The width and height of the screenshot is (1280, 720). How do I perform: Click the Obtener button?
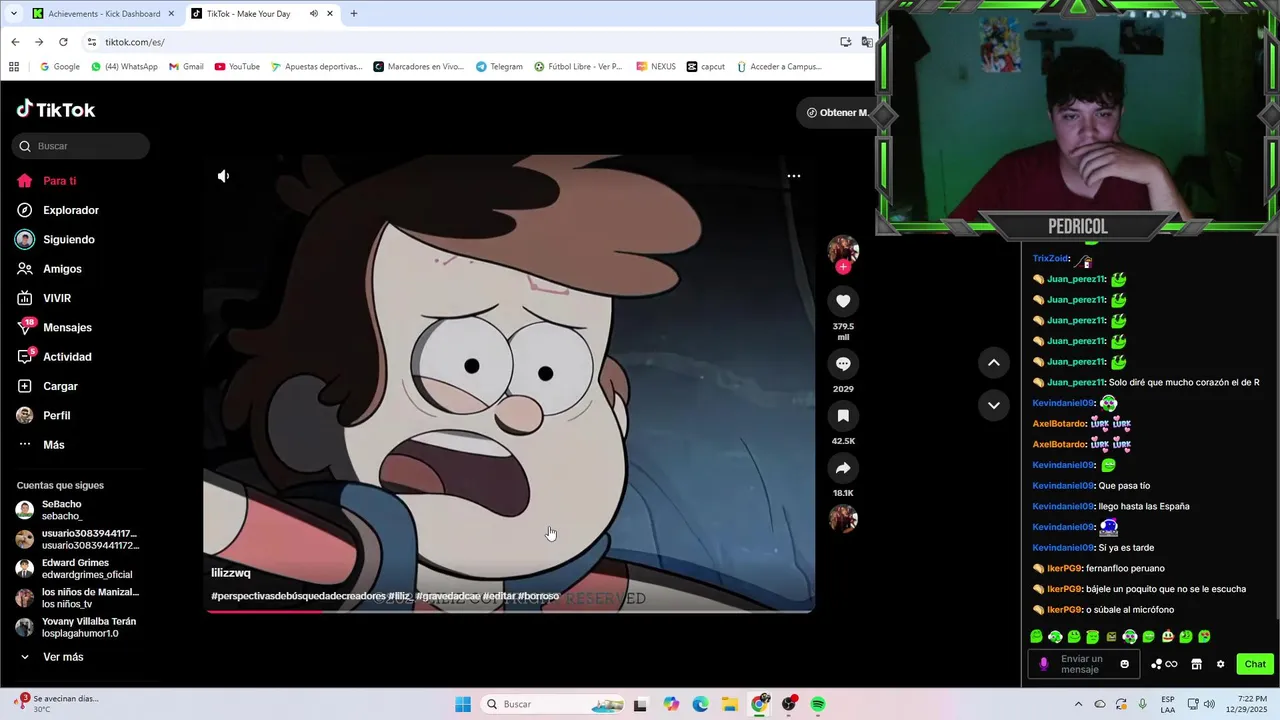point(838,112)
